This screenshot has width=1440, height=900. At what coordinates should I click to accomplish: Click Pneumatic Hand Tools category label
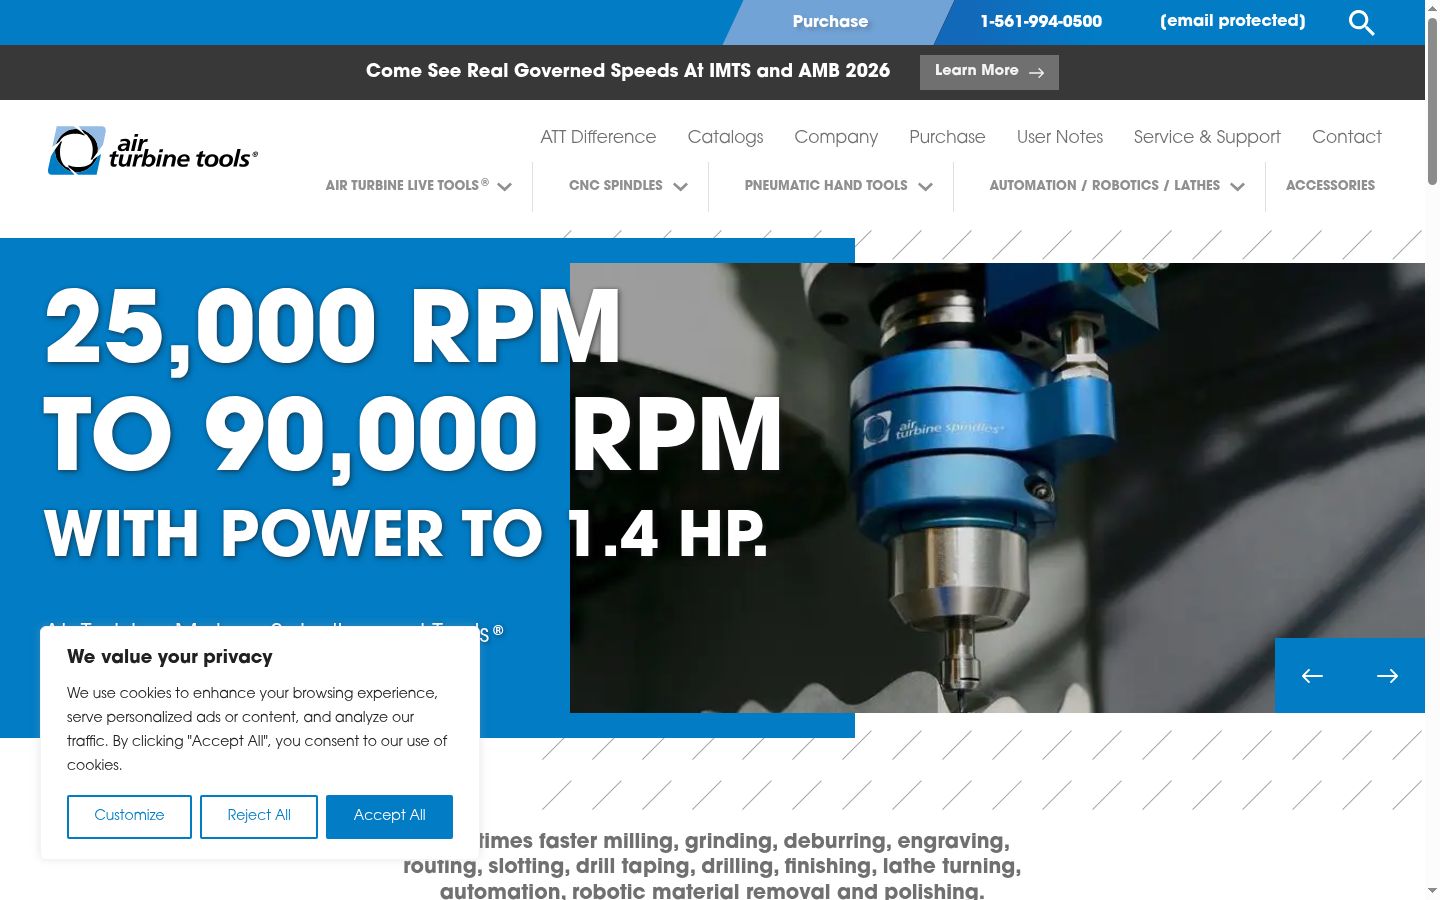coord(826,185)
